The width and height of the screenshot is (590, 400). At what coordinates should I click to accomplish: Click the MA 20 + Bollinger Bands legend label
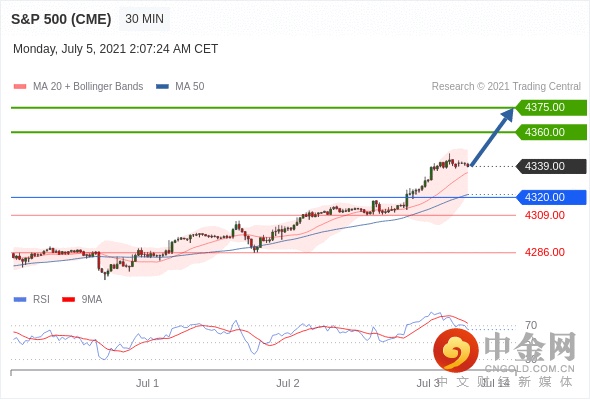coord(88,87)
